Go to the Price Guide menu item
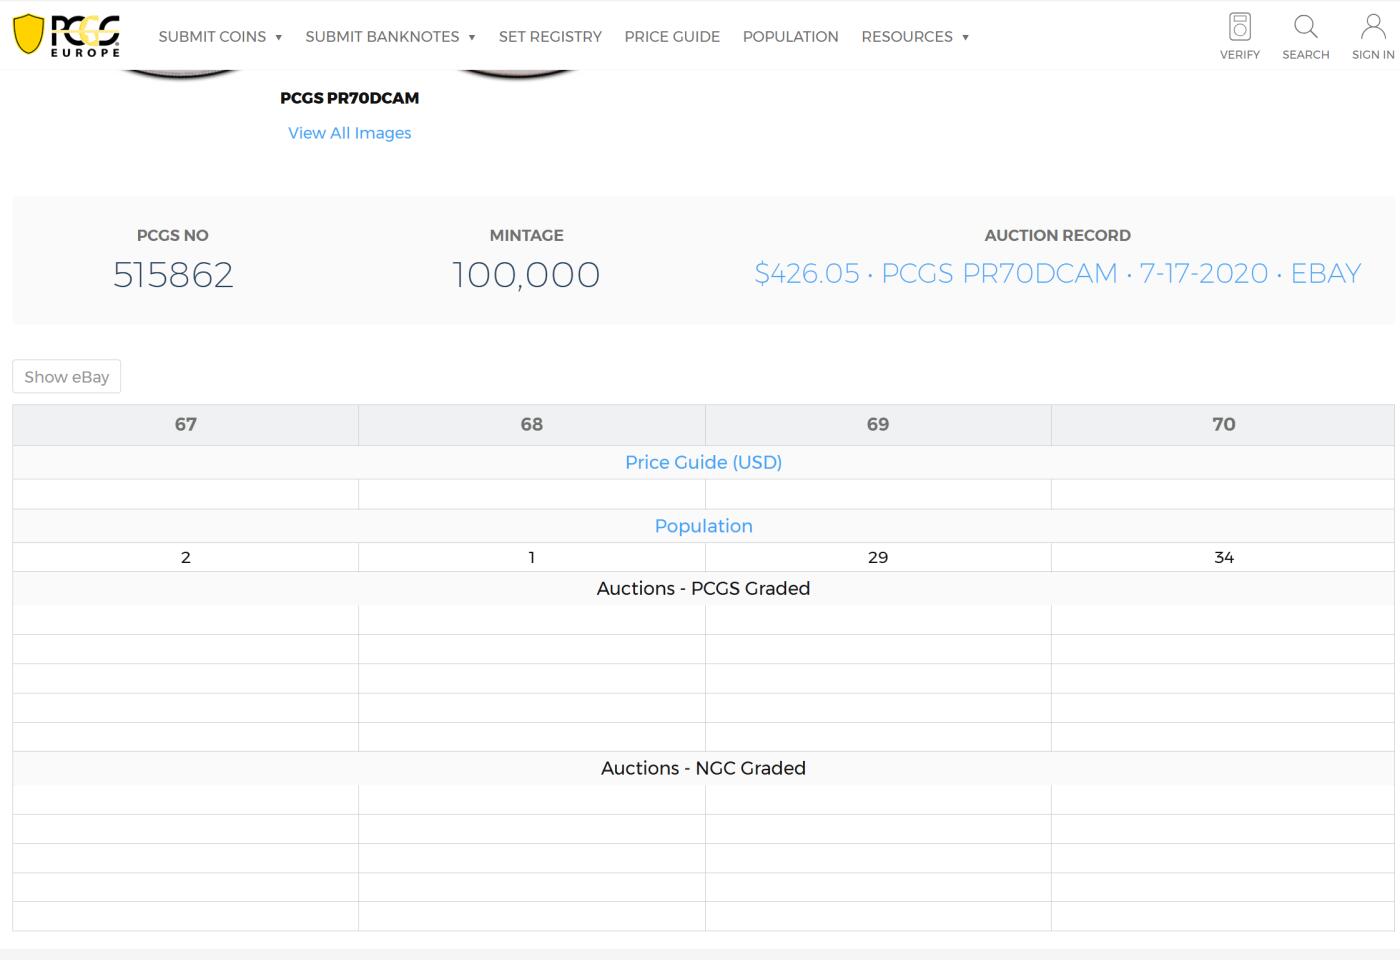 (x=672, y=37)
